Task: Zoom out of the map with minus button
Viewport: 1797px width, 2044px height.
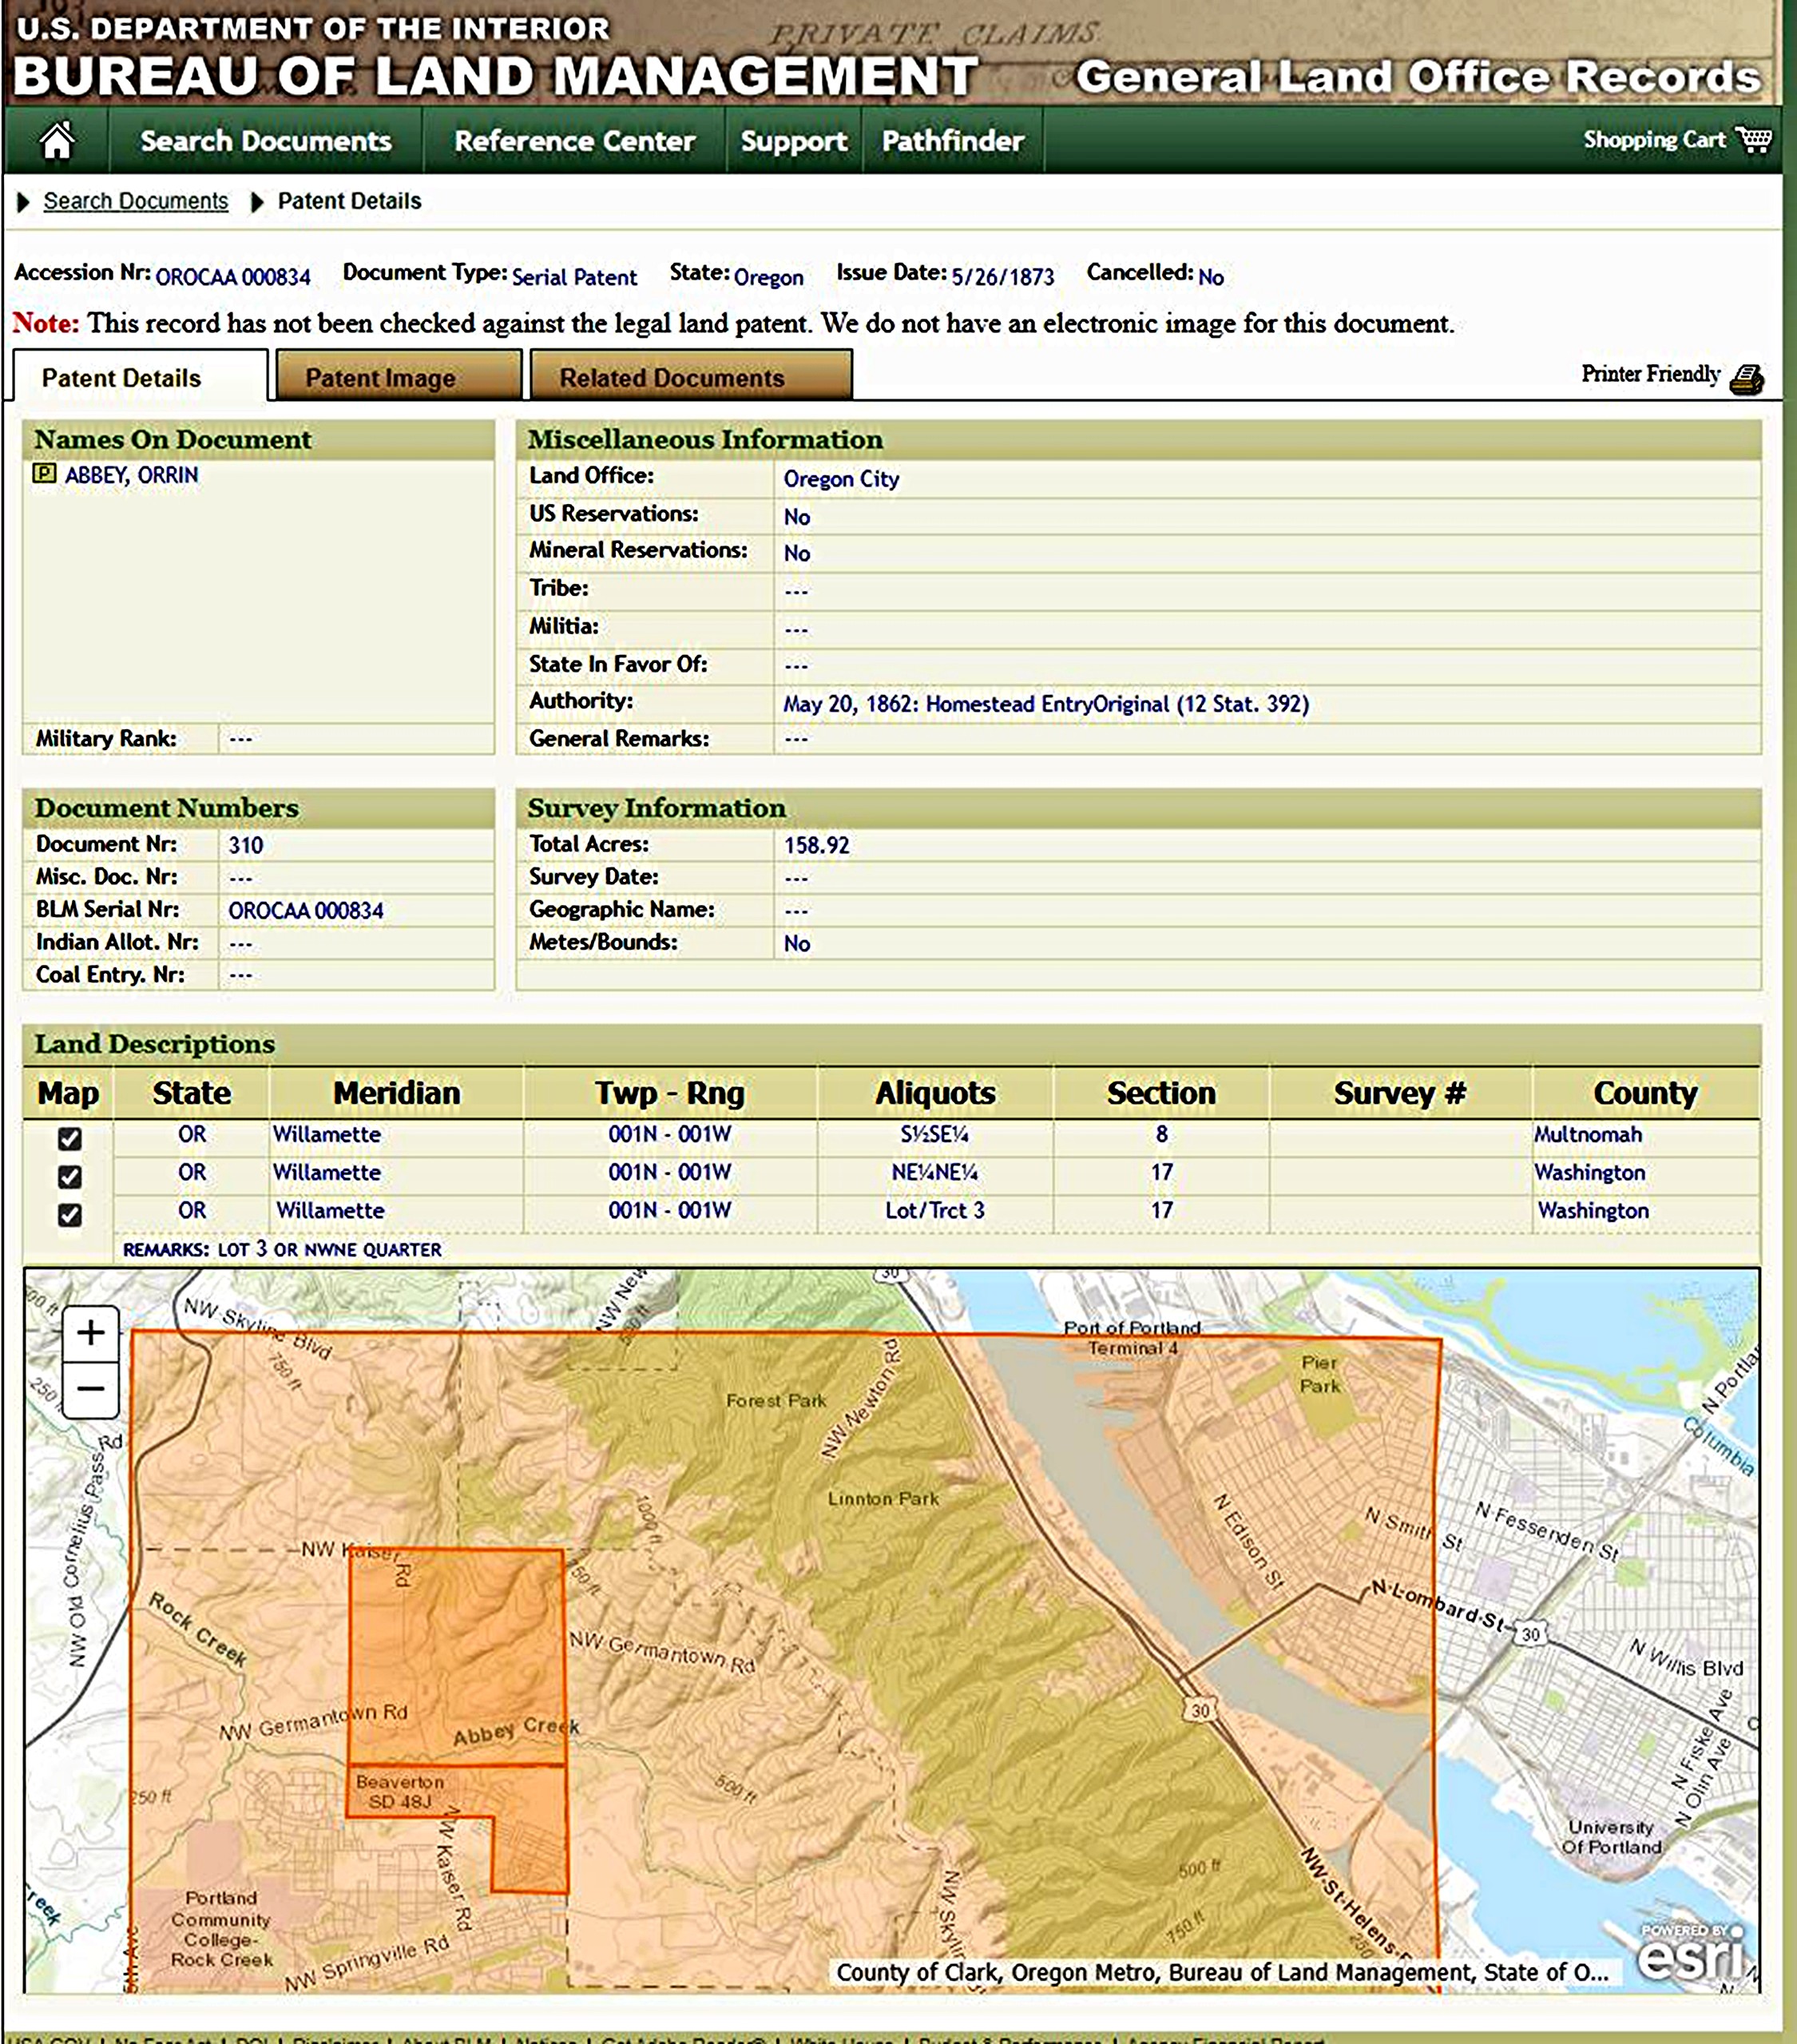Action: (91, 1389)
